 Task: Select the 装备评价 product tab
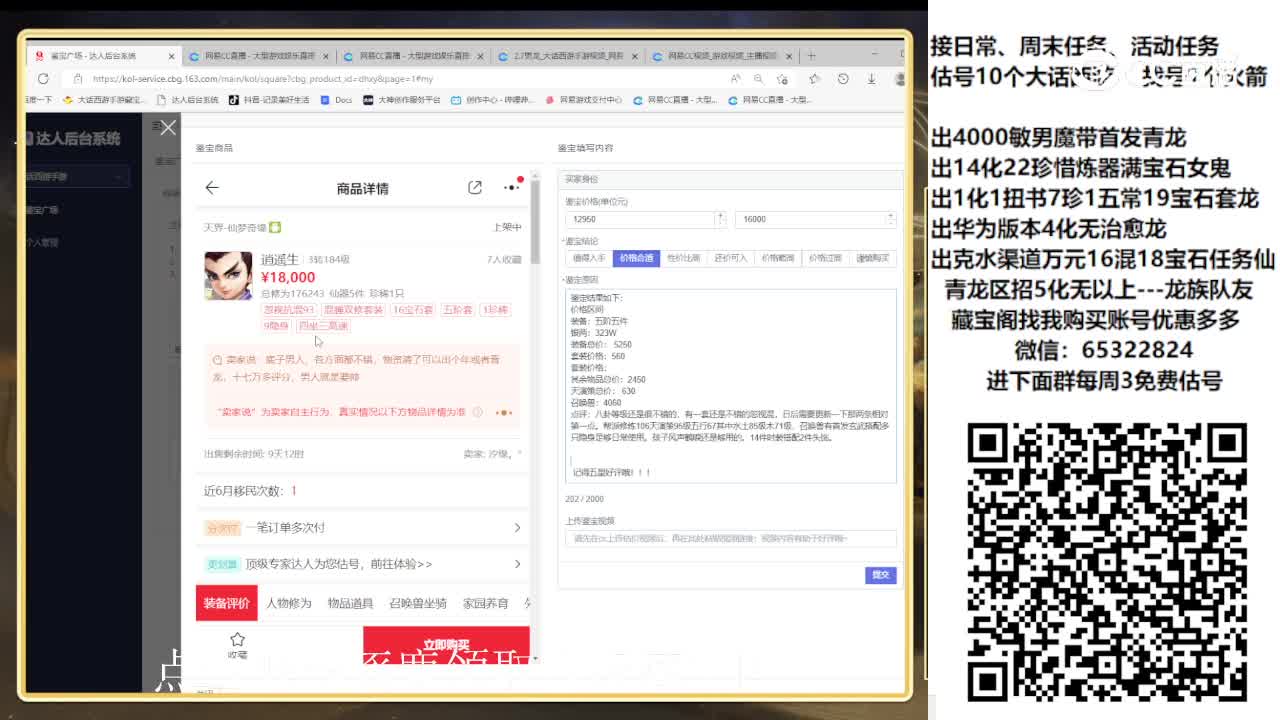tap(227, 603)
